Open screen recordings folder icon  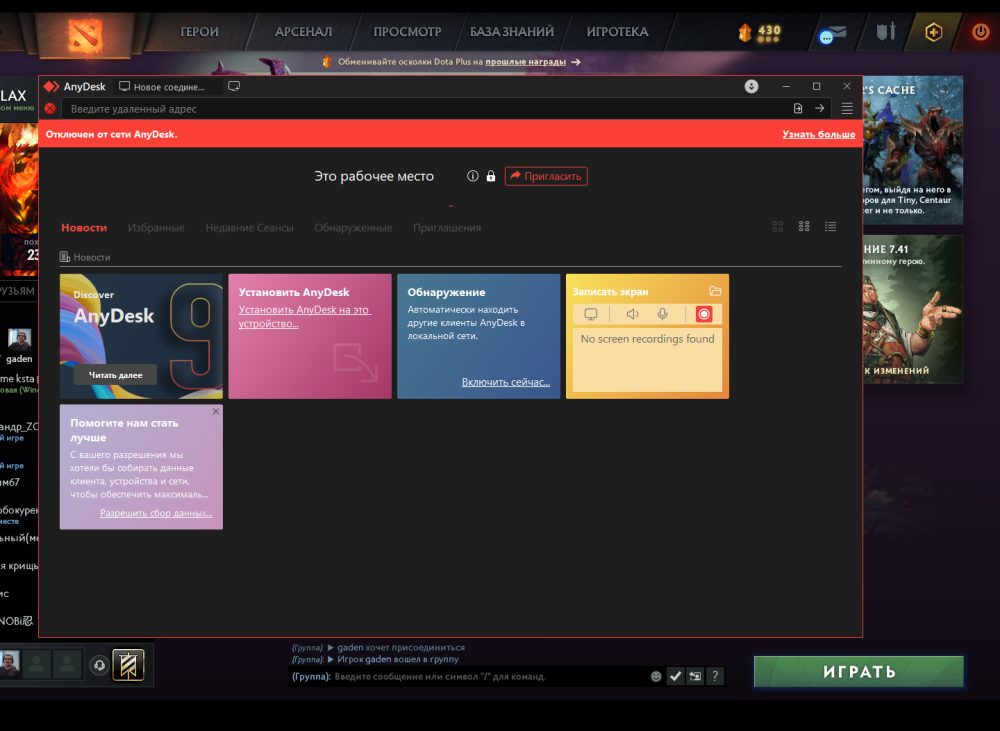[715, 291]
